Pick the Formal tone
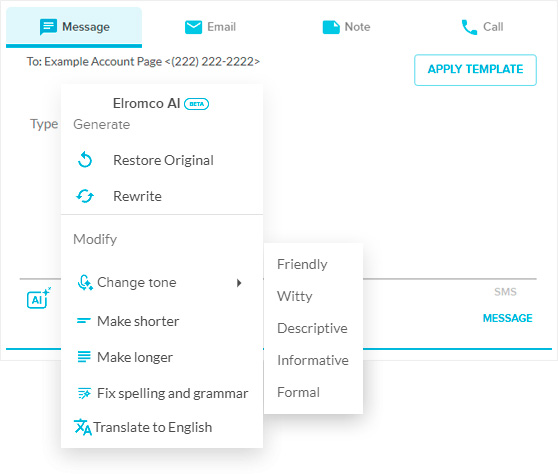Viewport: 558px width, 474px height. coord(313,392)
